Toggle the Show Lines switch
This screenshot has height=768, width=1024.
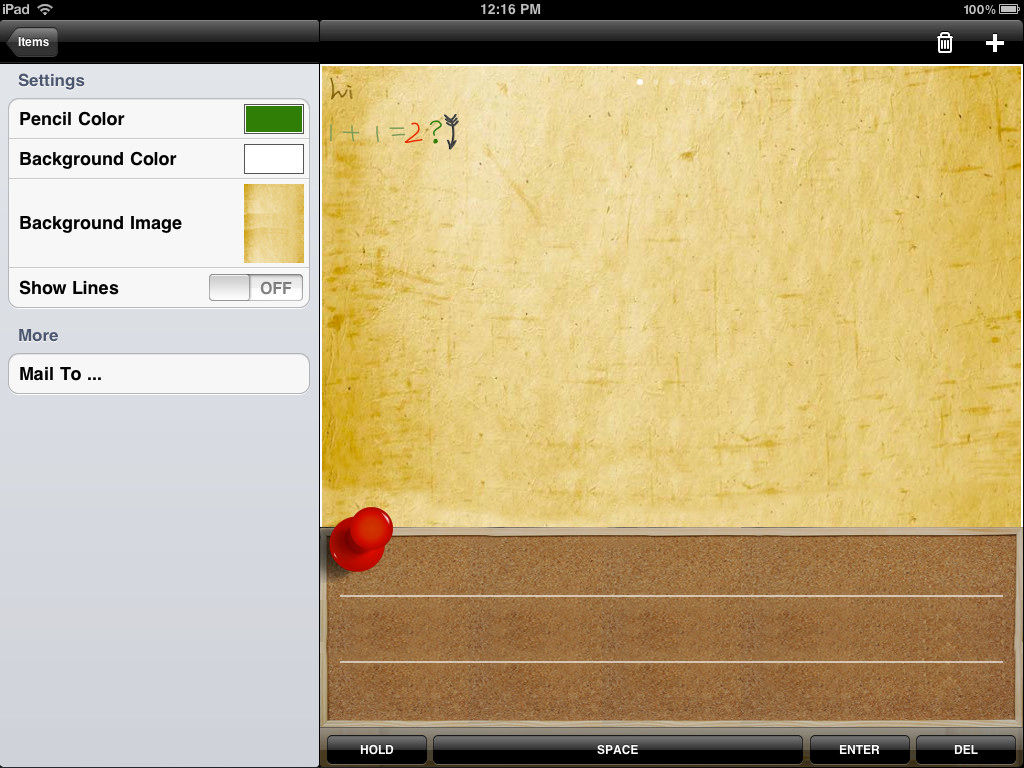(x=256, y=287)
